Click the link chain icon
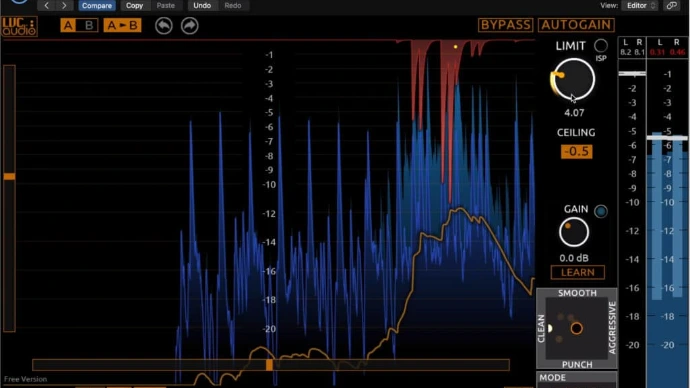690x388 pixels. pos(672,5)
